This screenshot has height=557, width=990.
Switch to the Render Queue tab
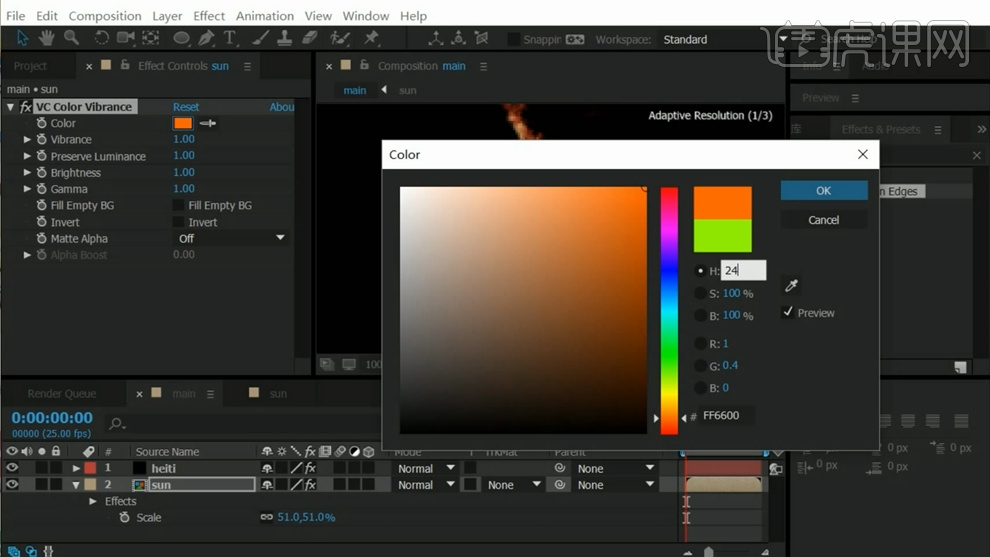[62, 393]
